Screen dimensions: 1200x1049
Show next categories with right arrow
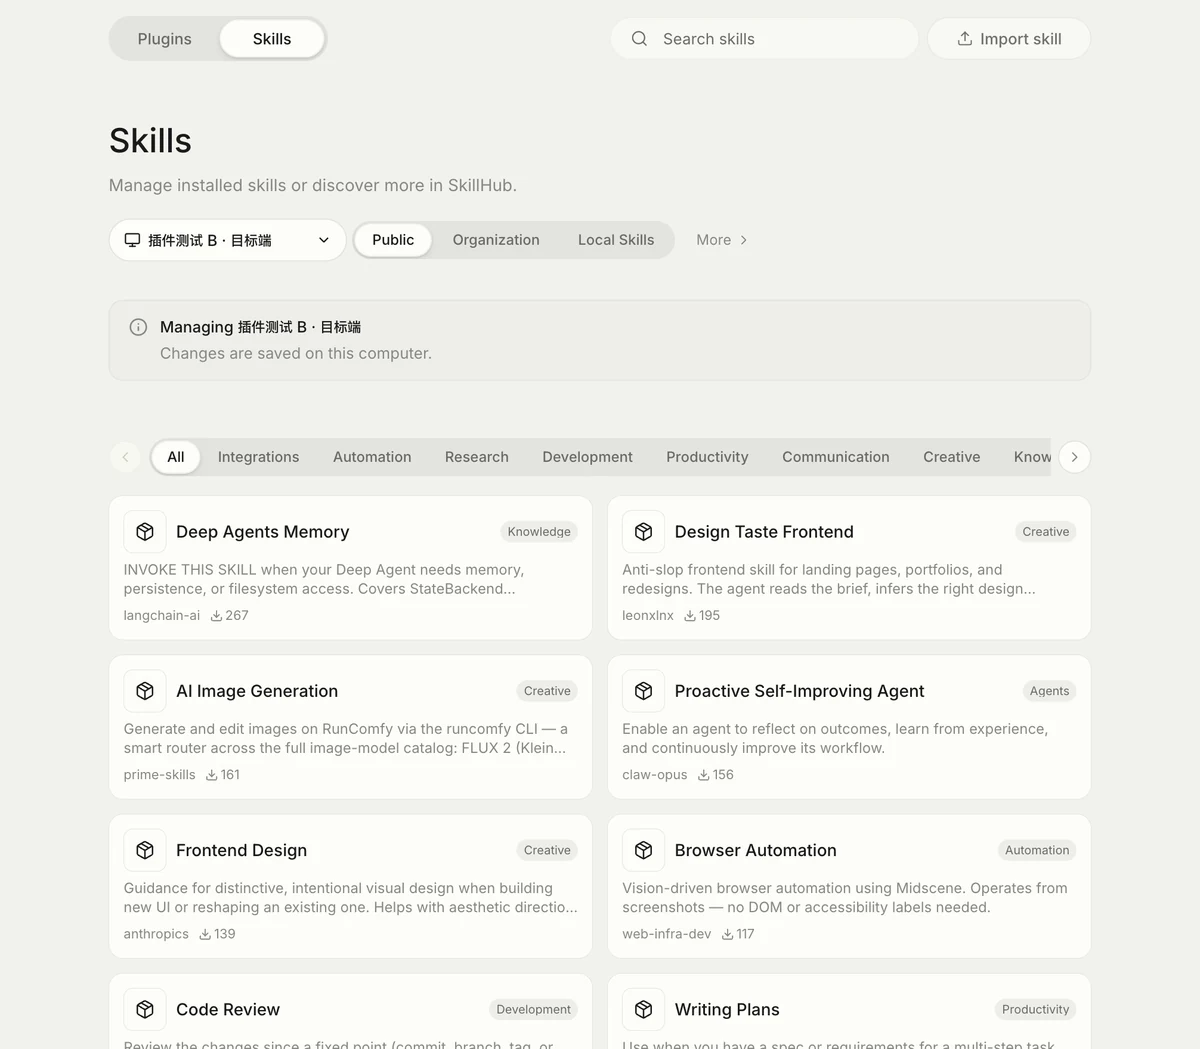click(1075, 457)
